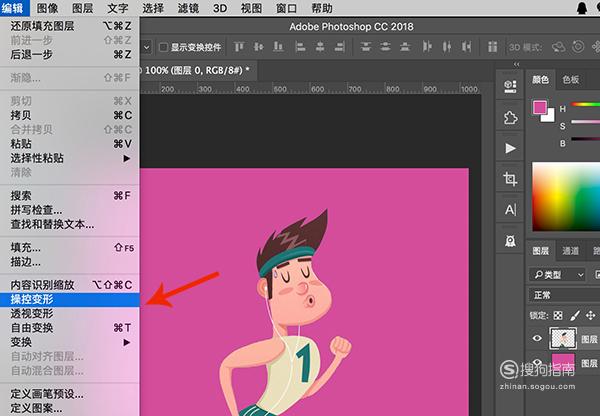The width and height of the screenshot is (600, 416).
Task: Open the 正常 blend mode dropdown
Action: [x=564, y=295]
